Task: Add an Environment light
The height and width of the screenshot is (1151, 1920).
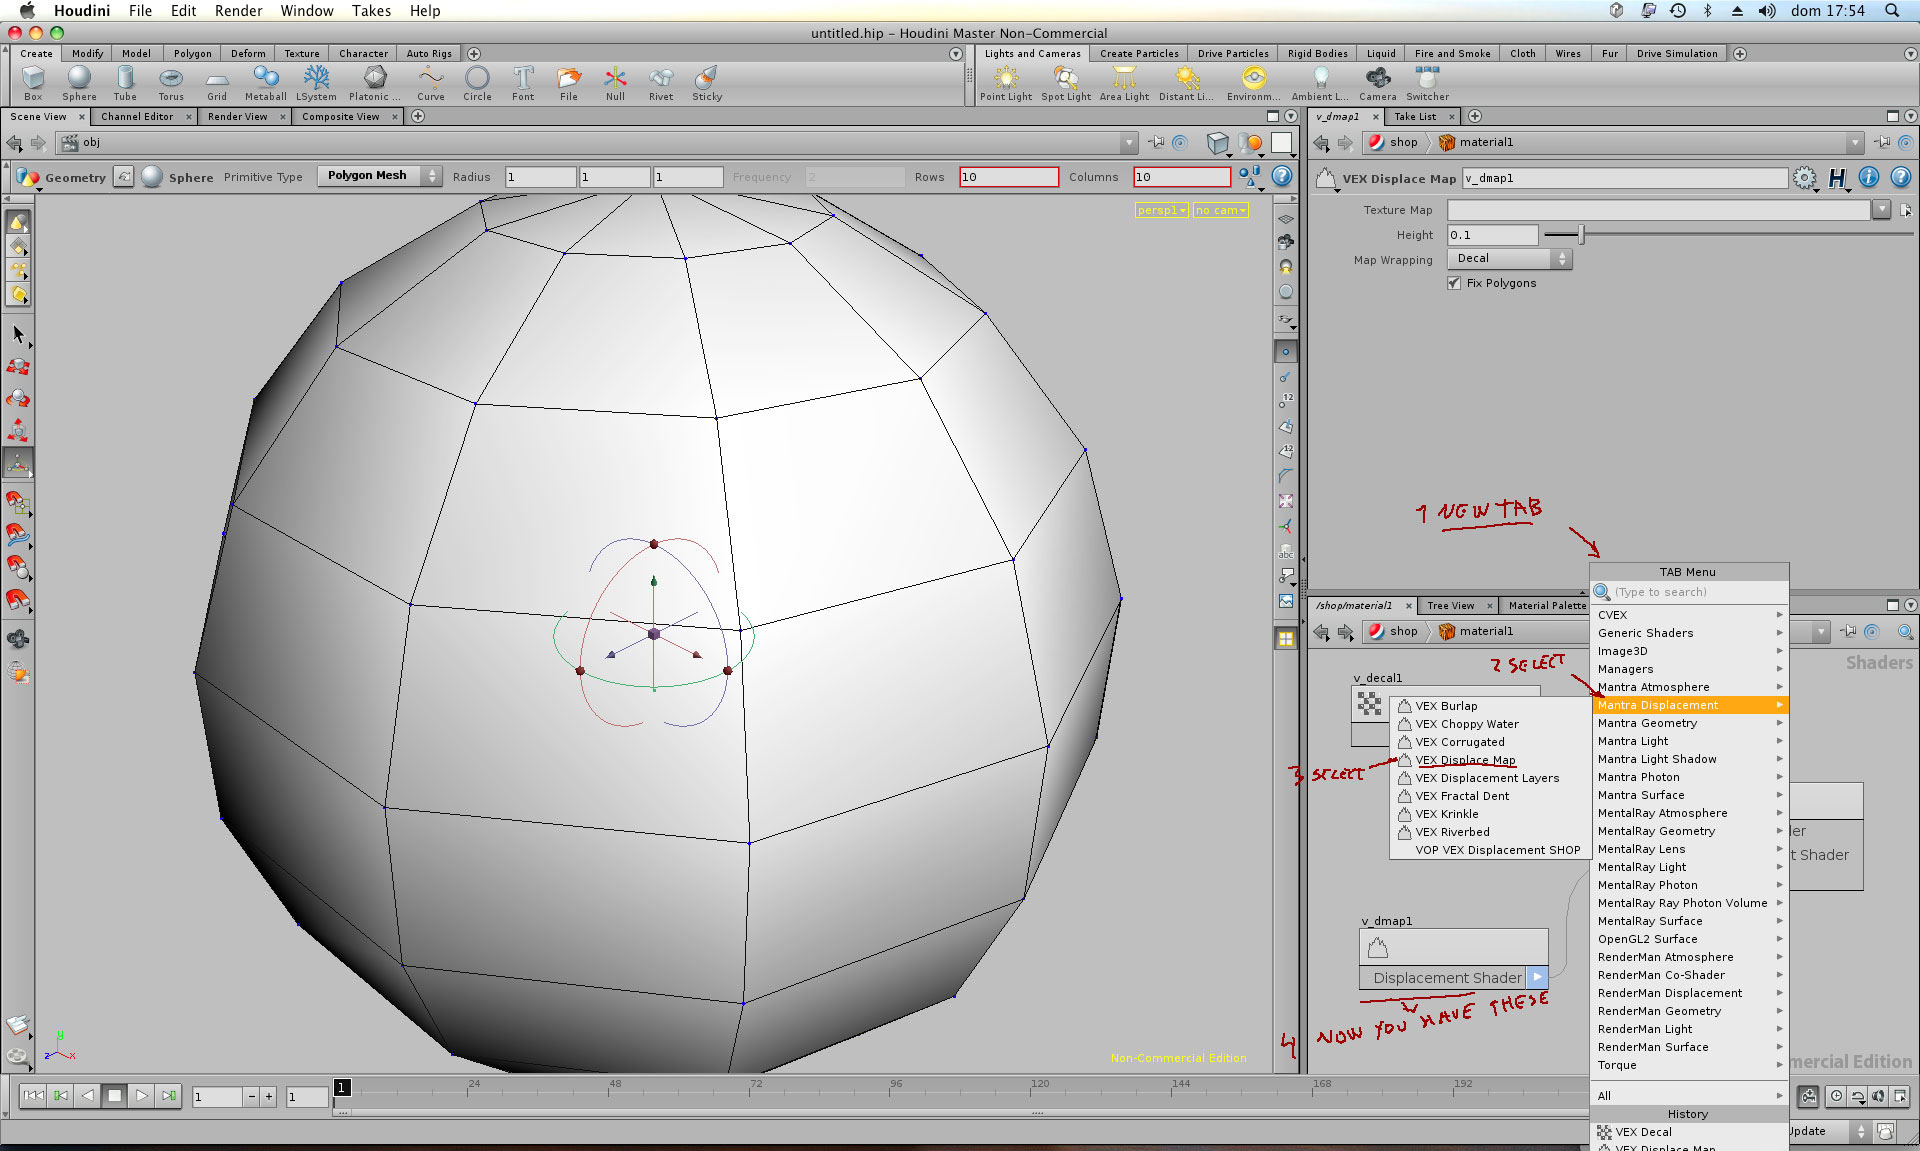Action: pos(1253,83)
